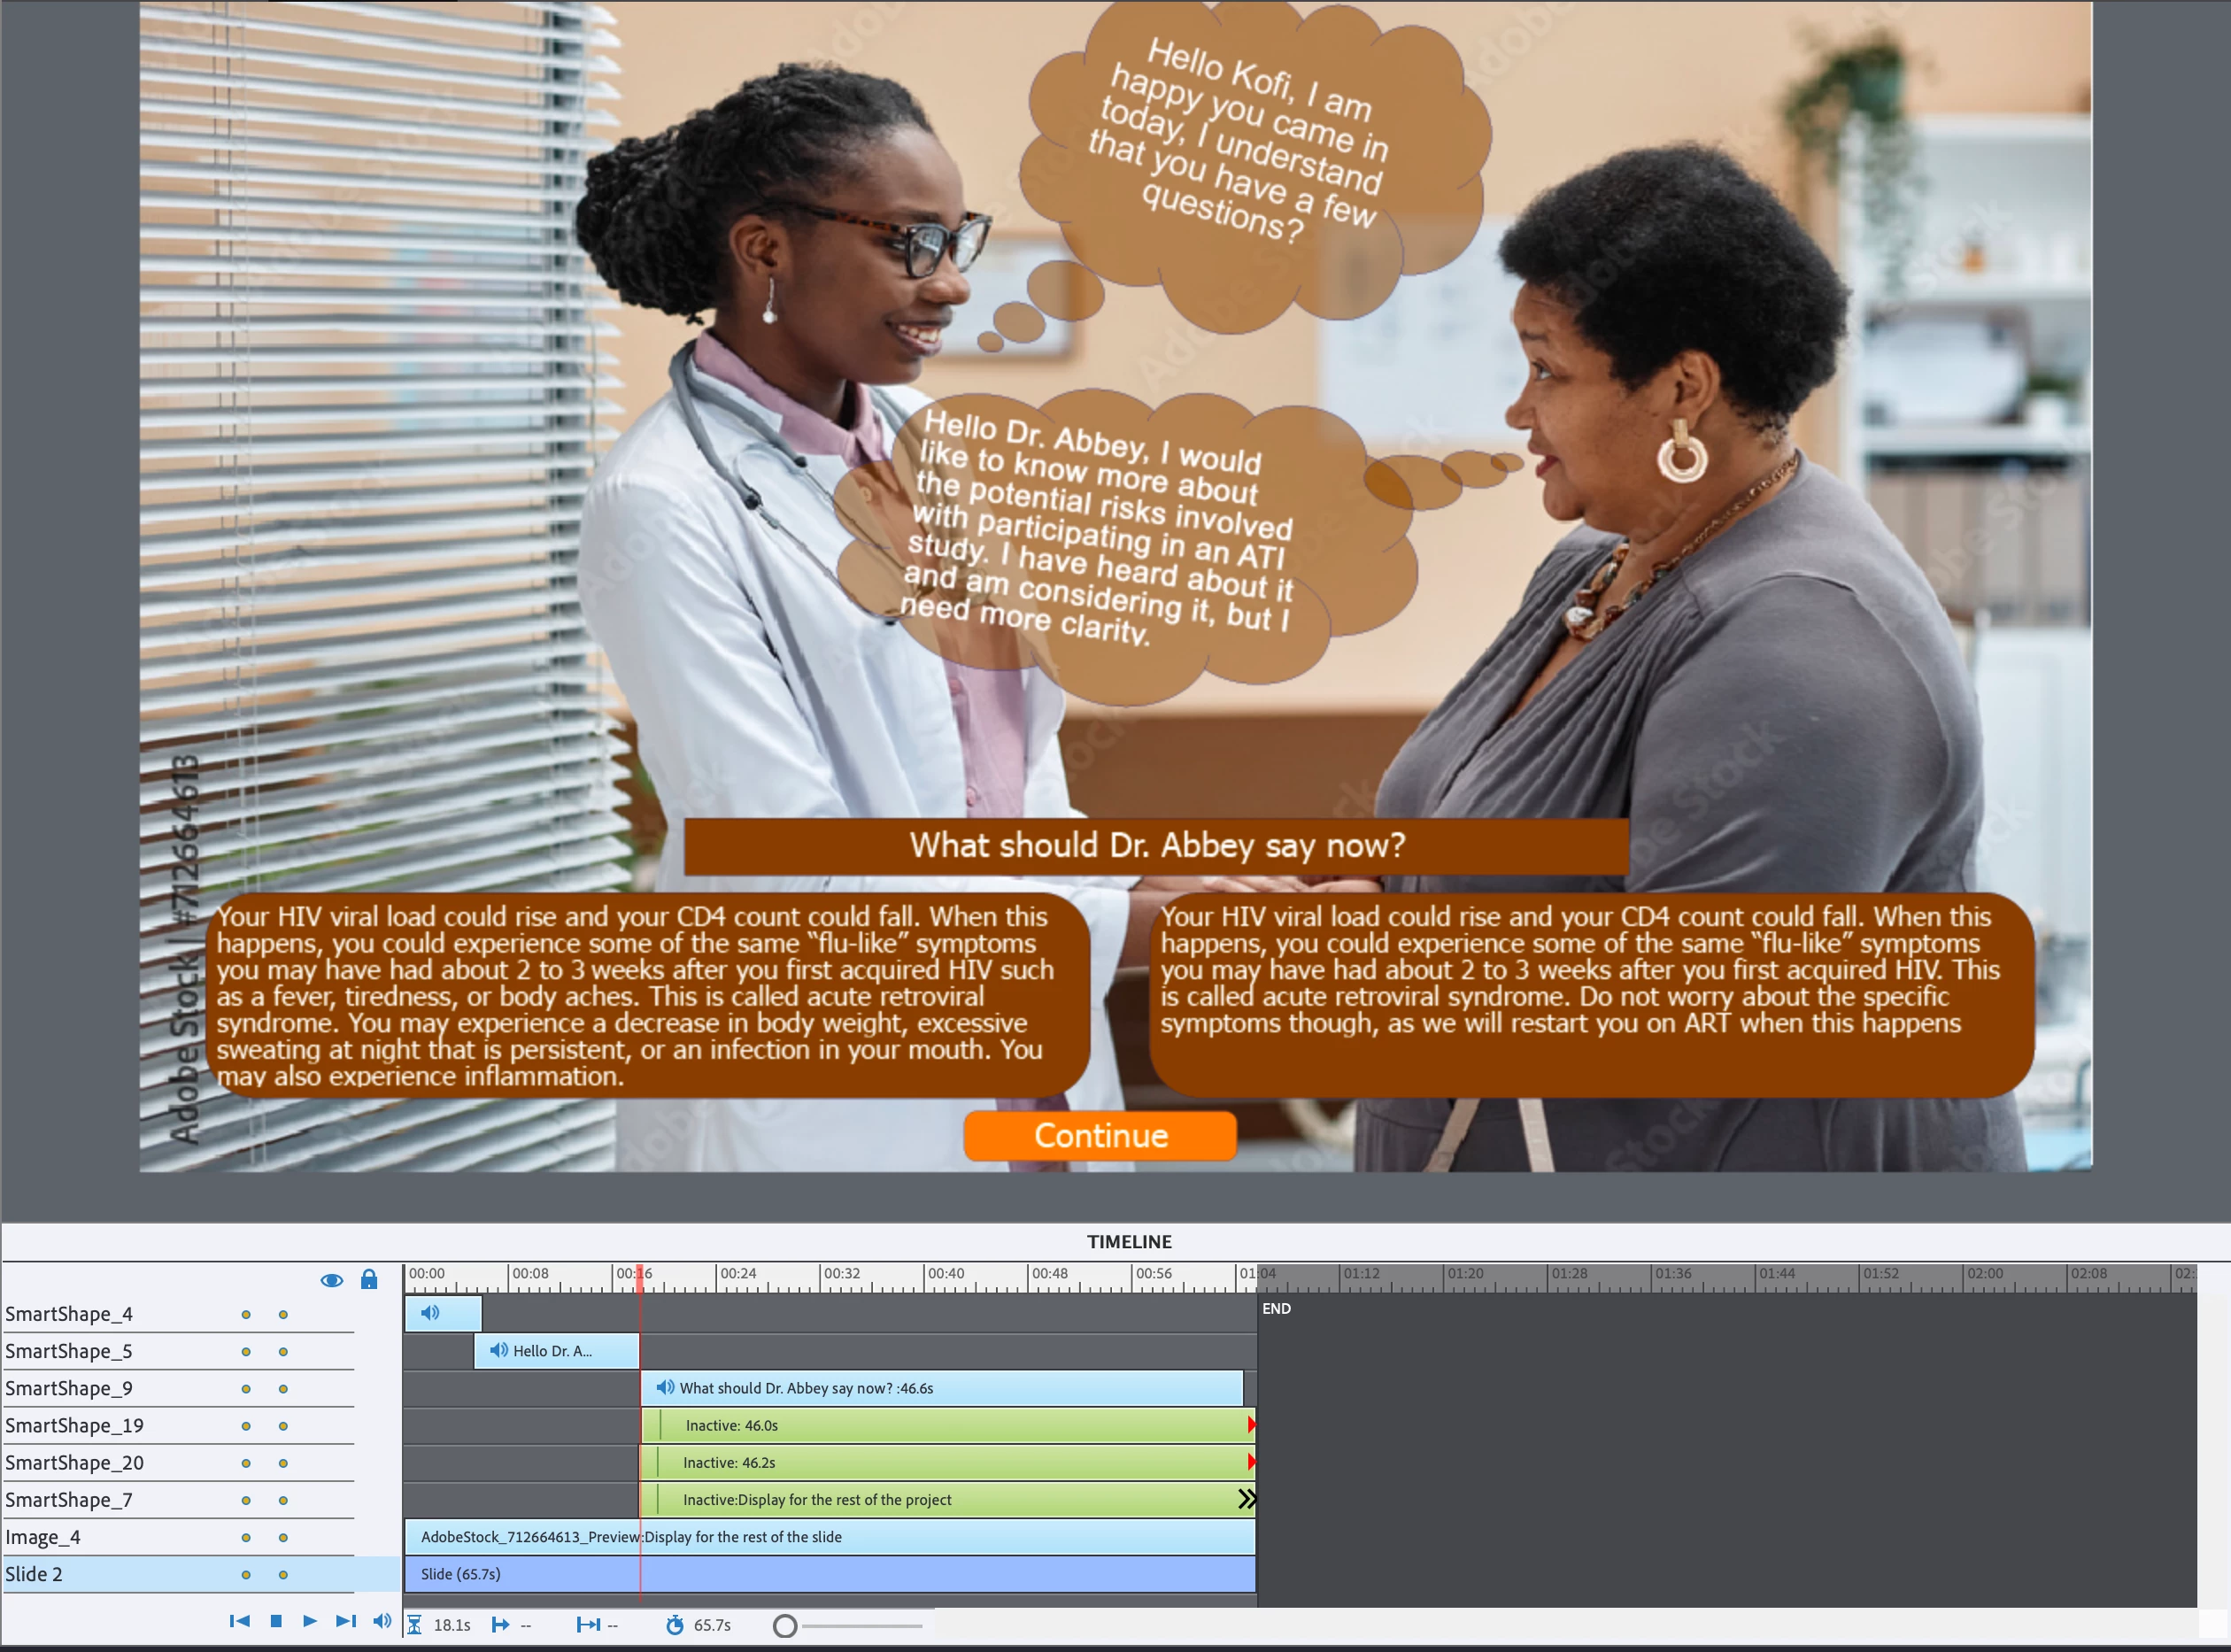Jump to timeline beginning icon

239,1621
